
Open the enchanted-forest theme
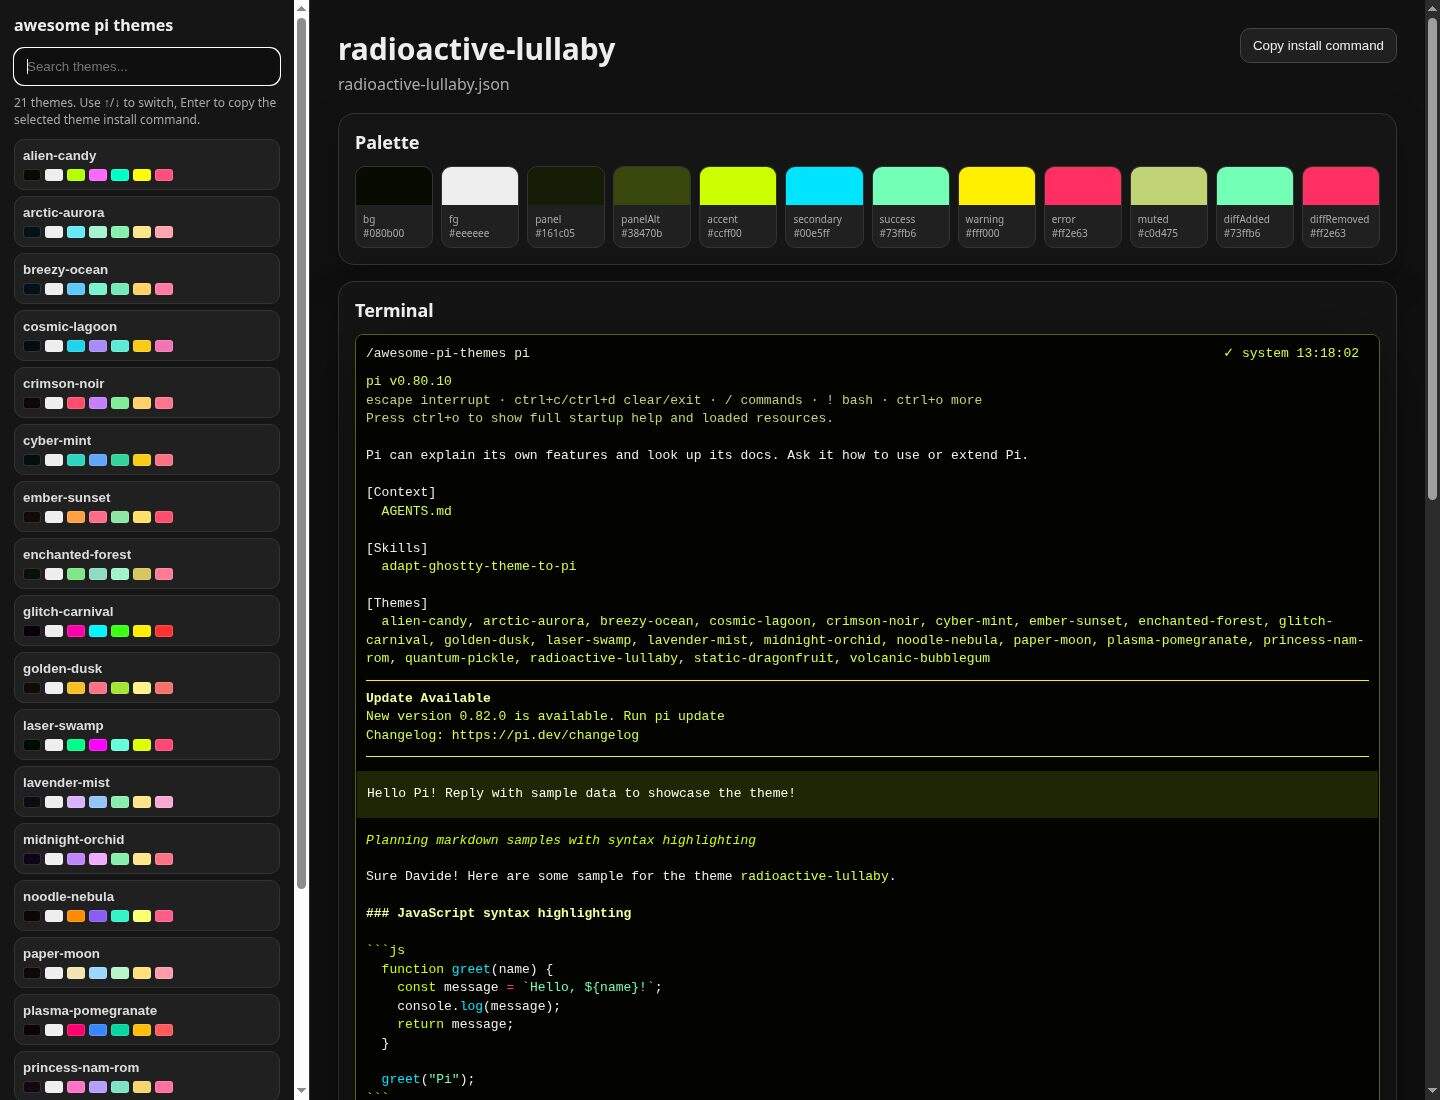pos(147,563)
